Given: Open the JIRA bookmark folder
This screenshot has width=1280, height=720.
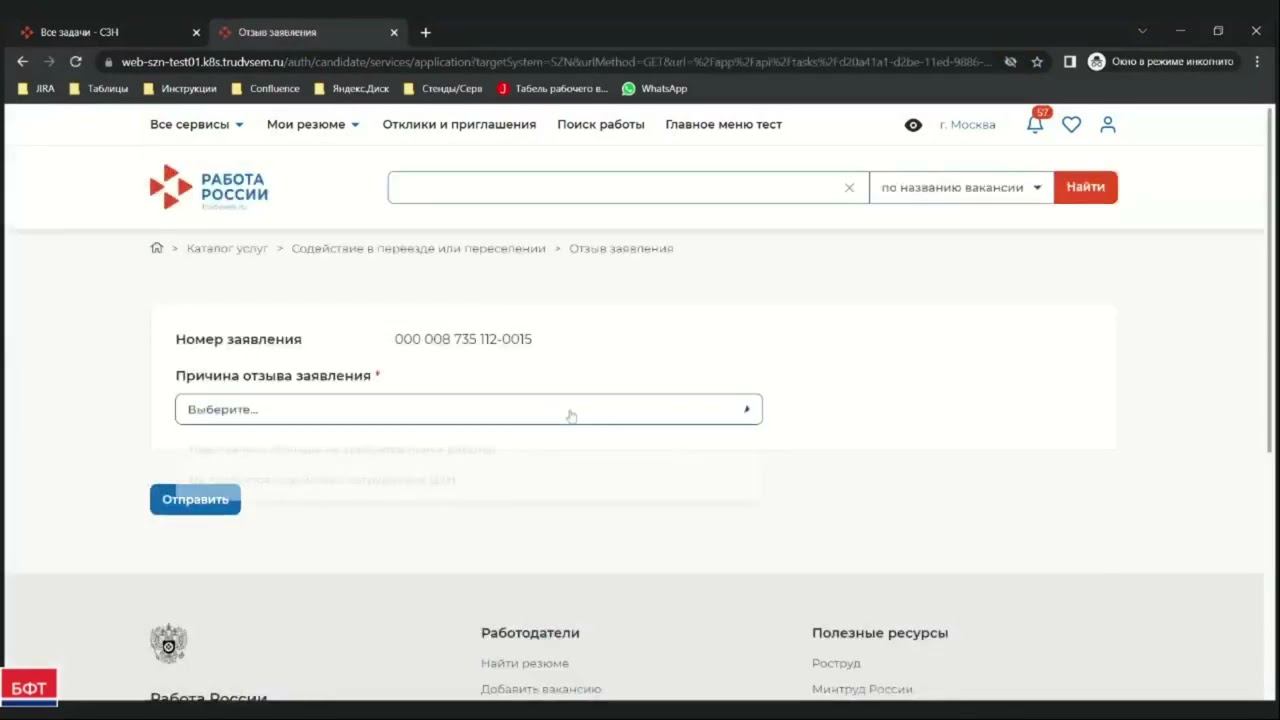Looking at the screenshot, I should (37, 89).
